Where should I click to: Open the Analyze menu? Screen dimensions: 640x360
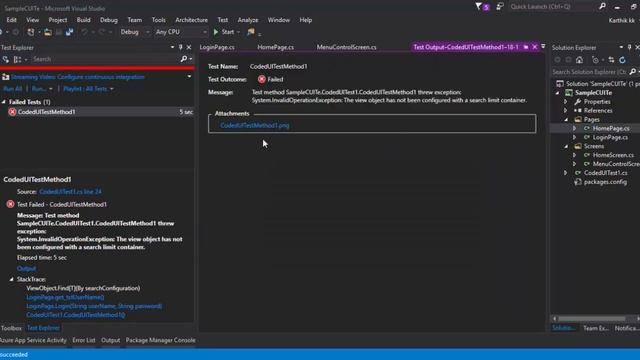tap(248, 20)
